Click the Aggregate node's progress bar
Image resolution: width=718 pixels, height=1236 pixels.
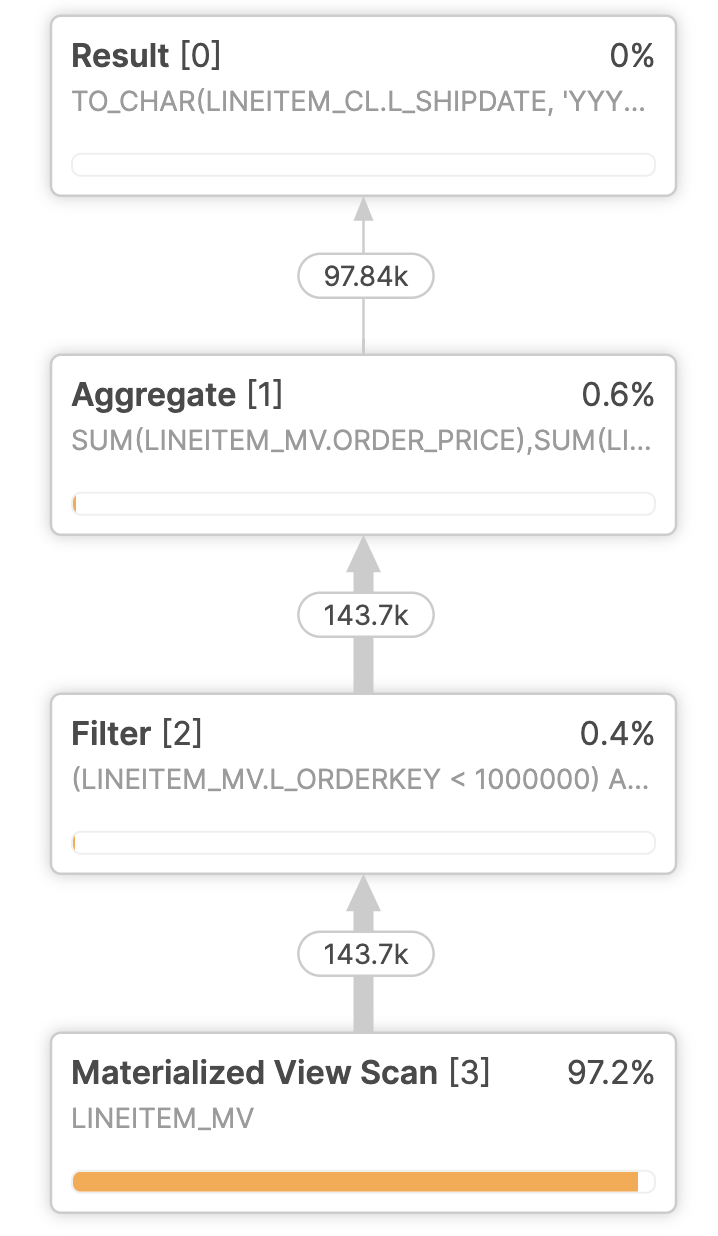(x=363, y=503)
